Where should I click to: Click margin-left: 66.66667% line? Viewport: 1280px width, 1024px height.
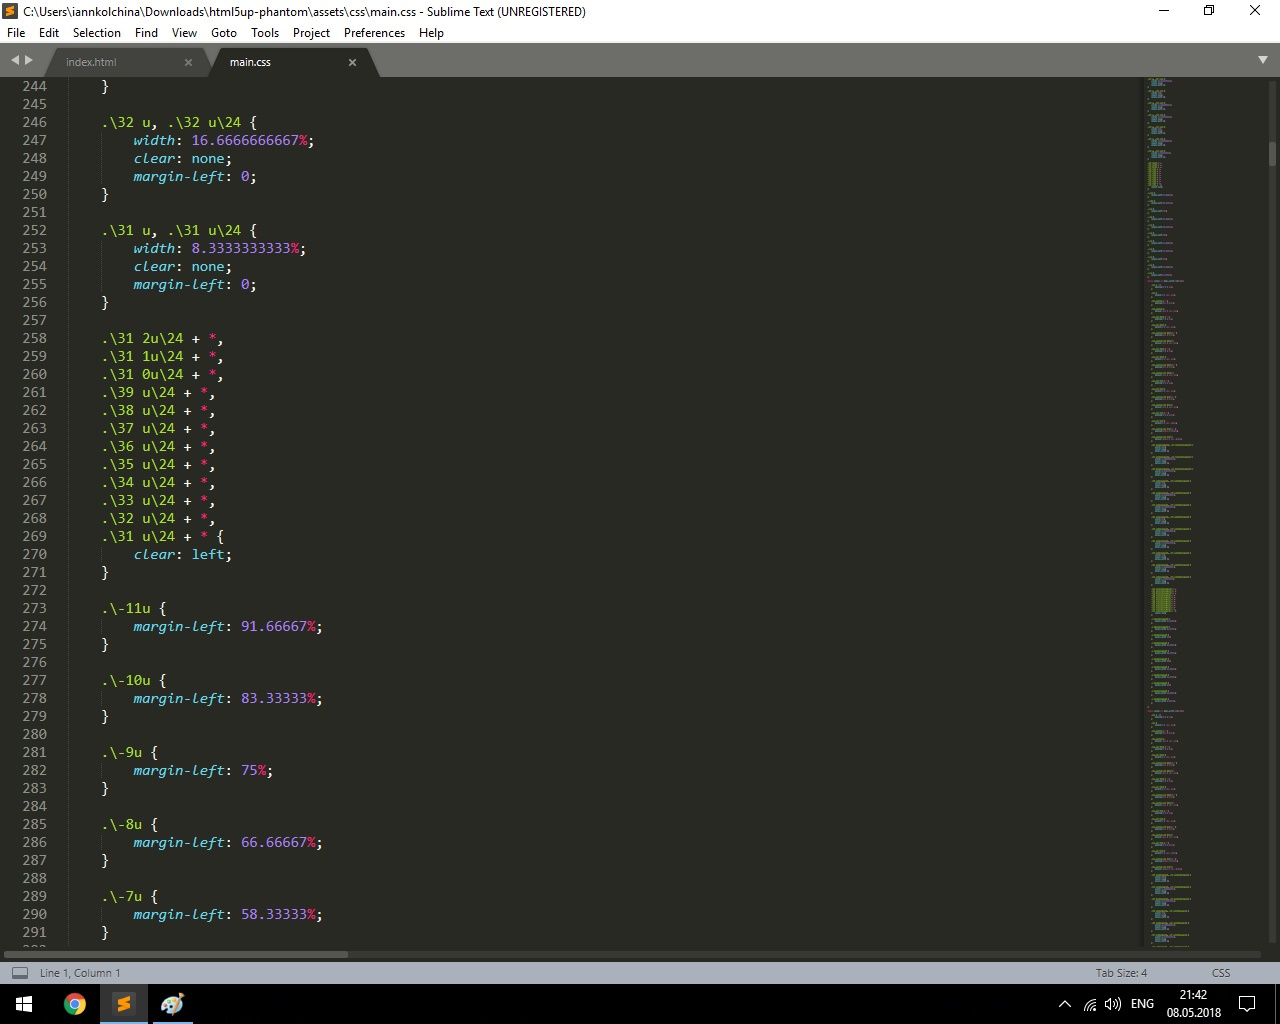(x=228, y=842)
